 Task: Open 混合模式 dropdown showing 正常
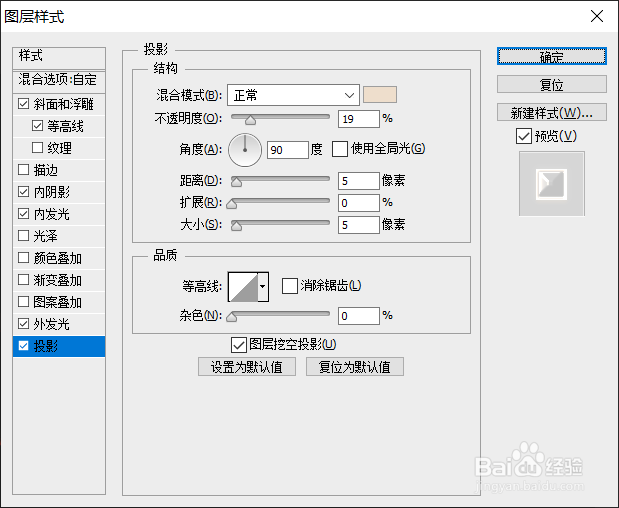pyautogui.click(x=293, y=95)
